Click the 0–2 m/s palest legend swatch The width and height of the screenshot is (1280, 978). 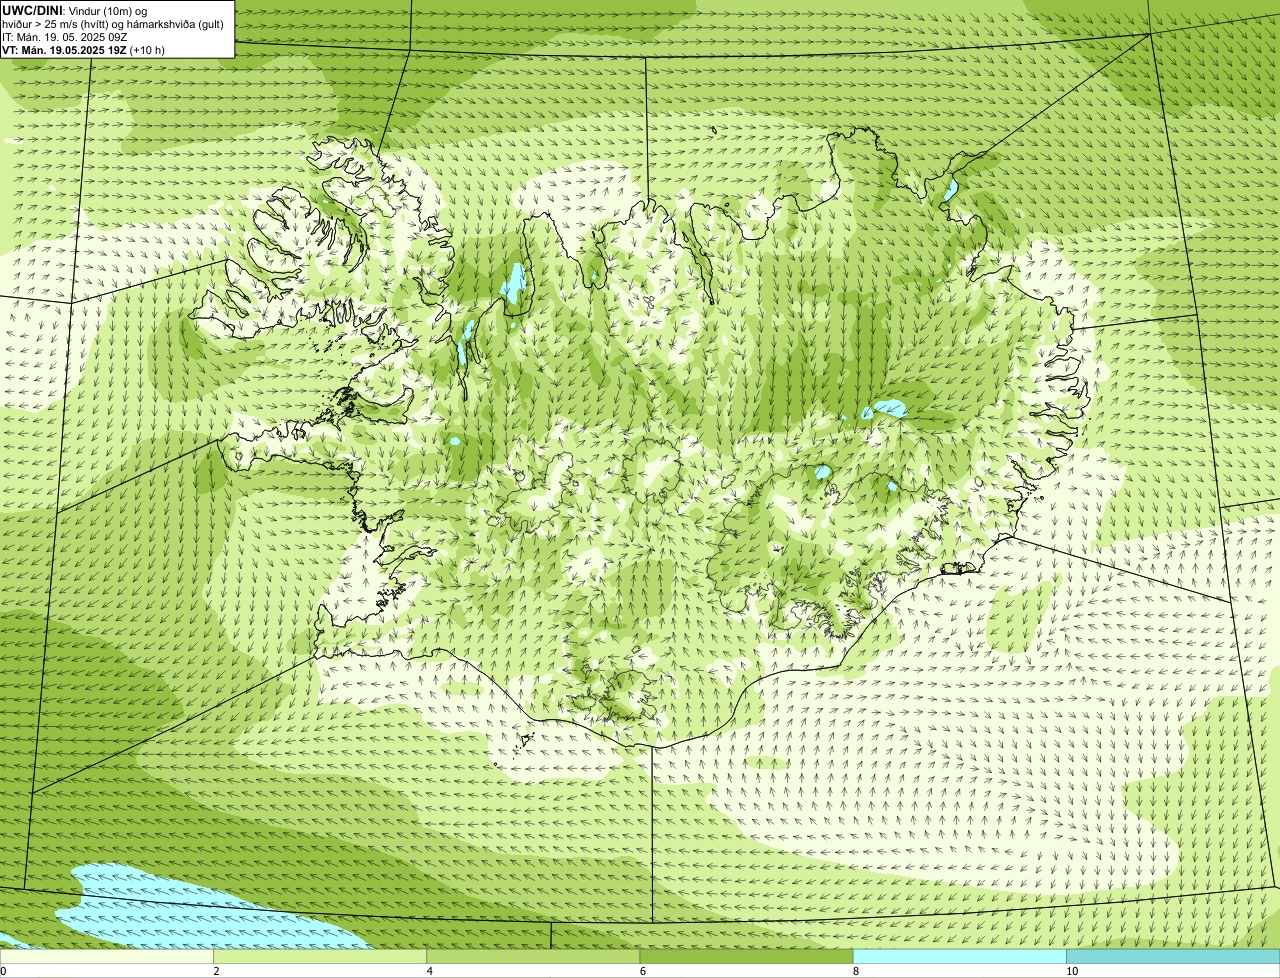107,957
